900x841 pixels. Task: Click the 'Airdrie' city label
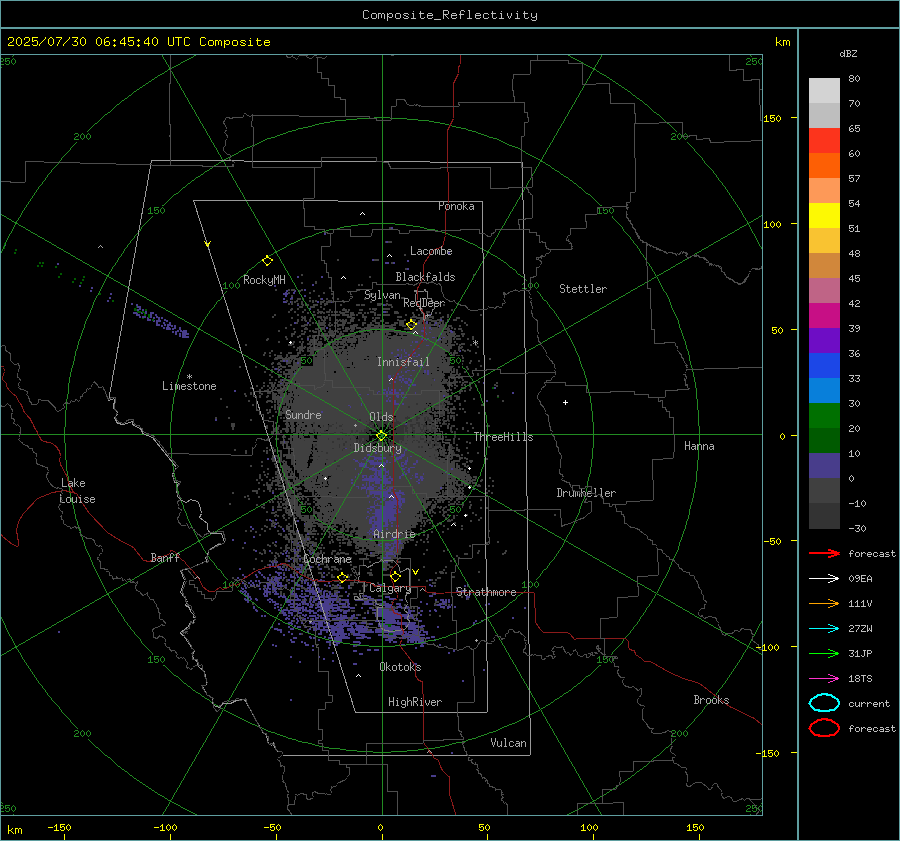[x=394, y=534]
